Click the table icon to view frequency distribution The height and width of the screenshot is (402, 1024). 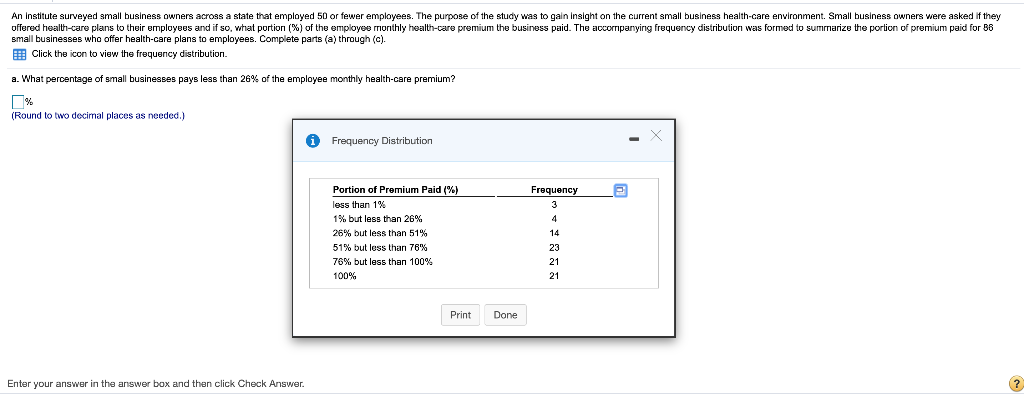point(19,54)
